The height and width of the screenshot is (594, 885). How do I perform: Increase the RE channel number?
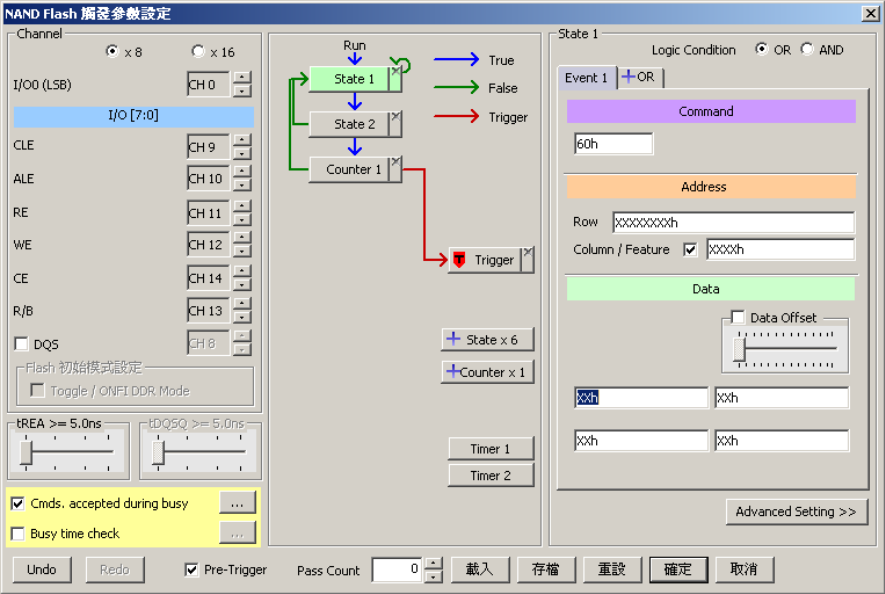[242, 207]
